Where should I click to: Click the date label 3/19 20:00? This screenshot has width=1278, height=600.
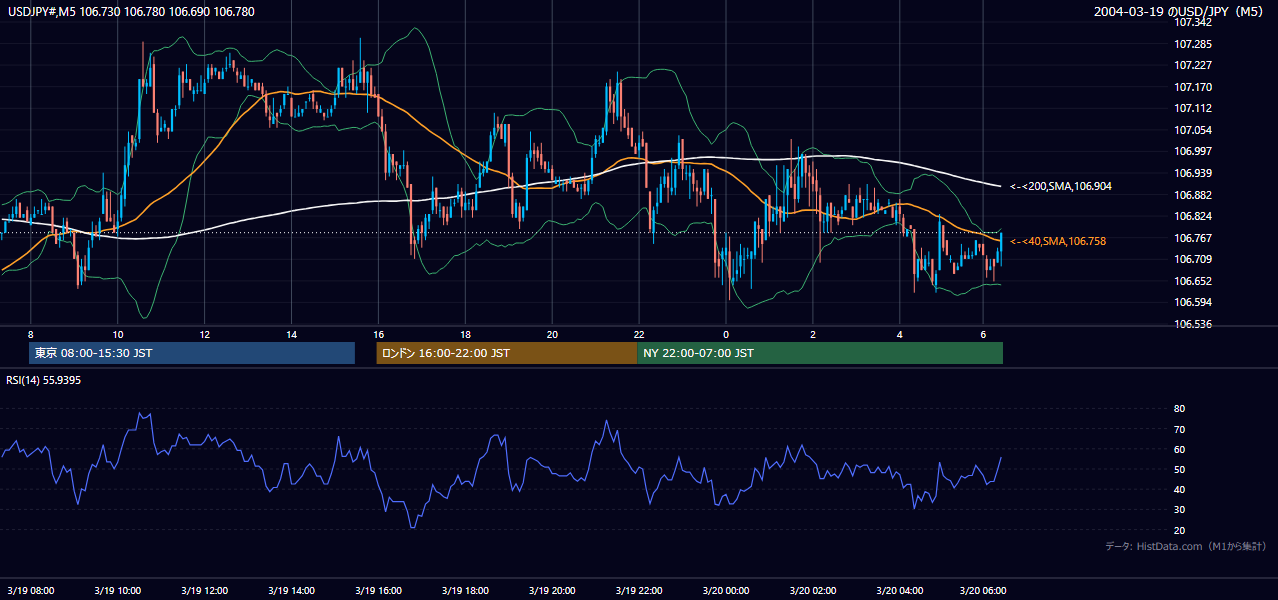(552, 591)
